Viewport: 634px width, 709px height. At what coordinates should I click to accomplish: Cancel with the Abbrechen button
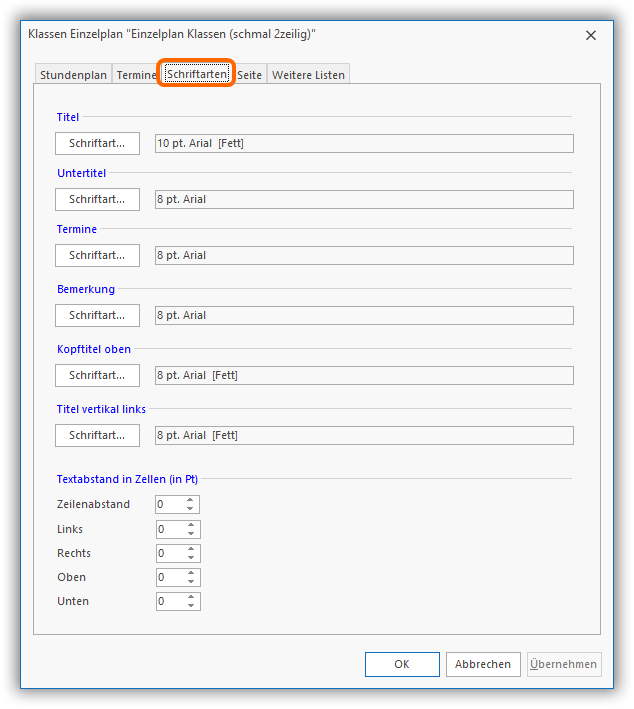[483, 664]
